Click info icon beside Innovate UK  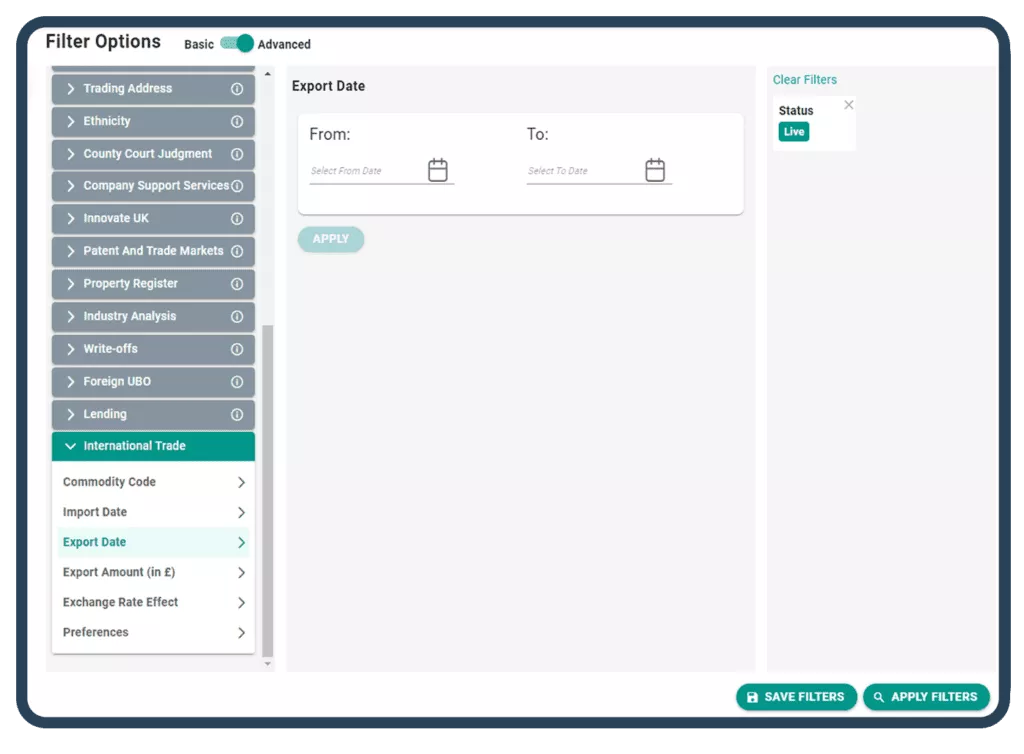237,219
